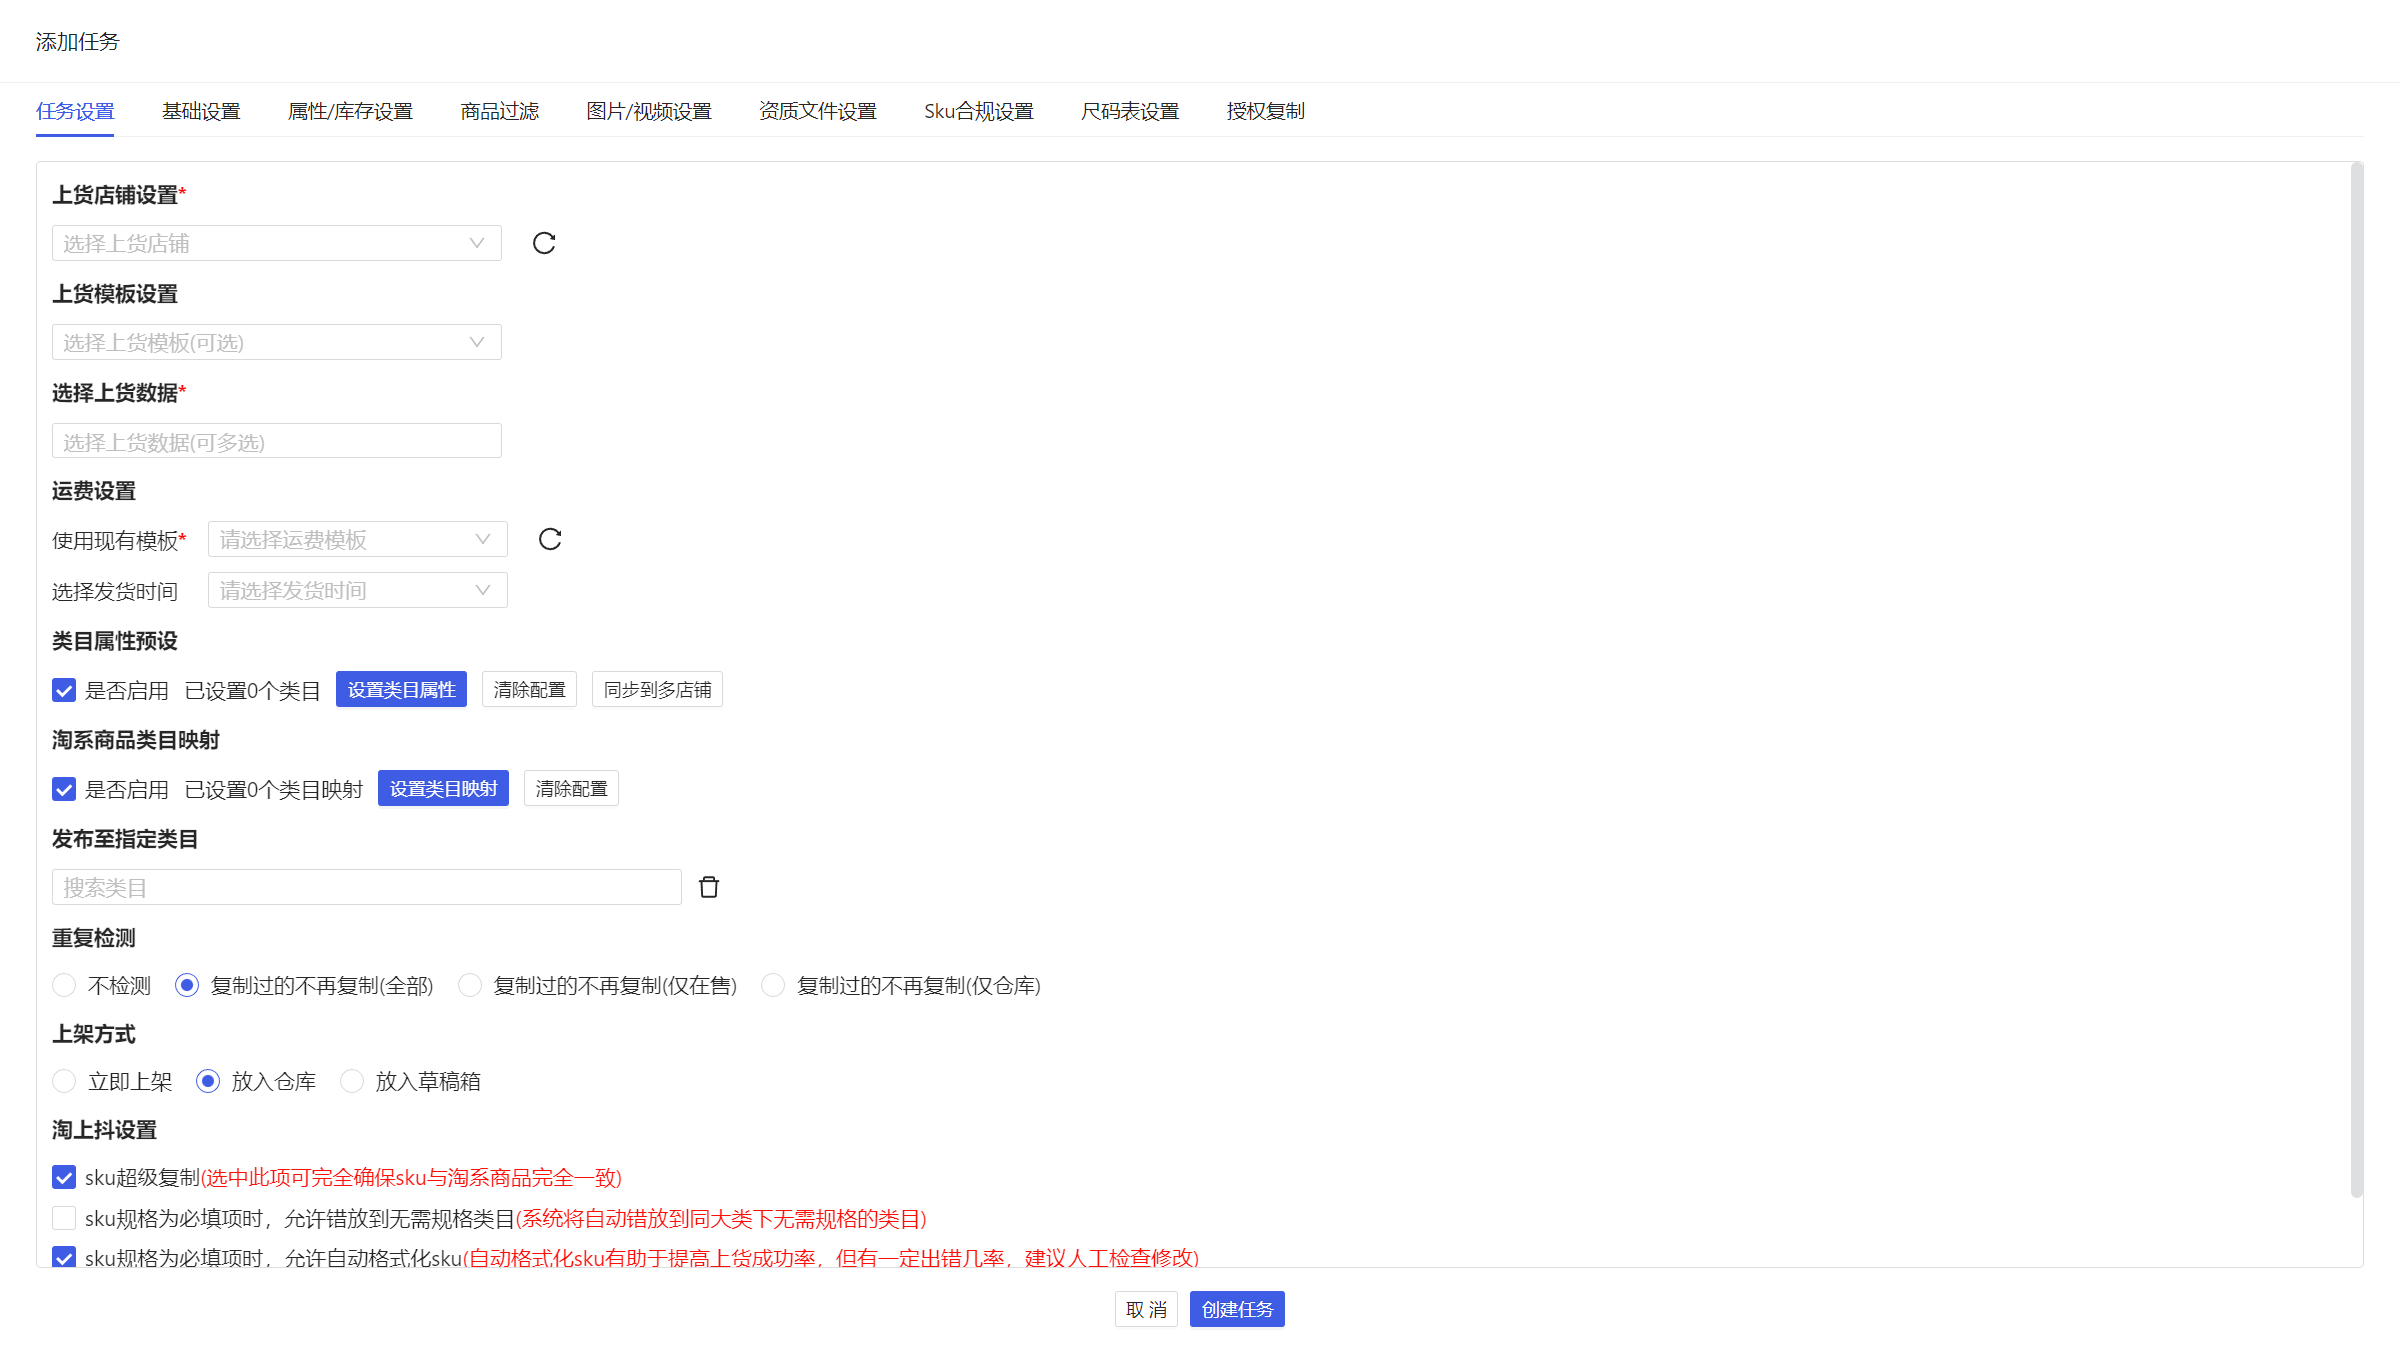The height and width of the screenshot is (1350, 2400).
Task: Click trash icon next to 搜索类目 field
Action: (x=709, y=887)
